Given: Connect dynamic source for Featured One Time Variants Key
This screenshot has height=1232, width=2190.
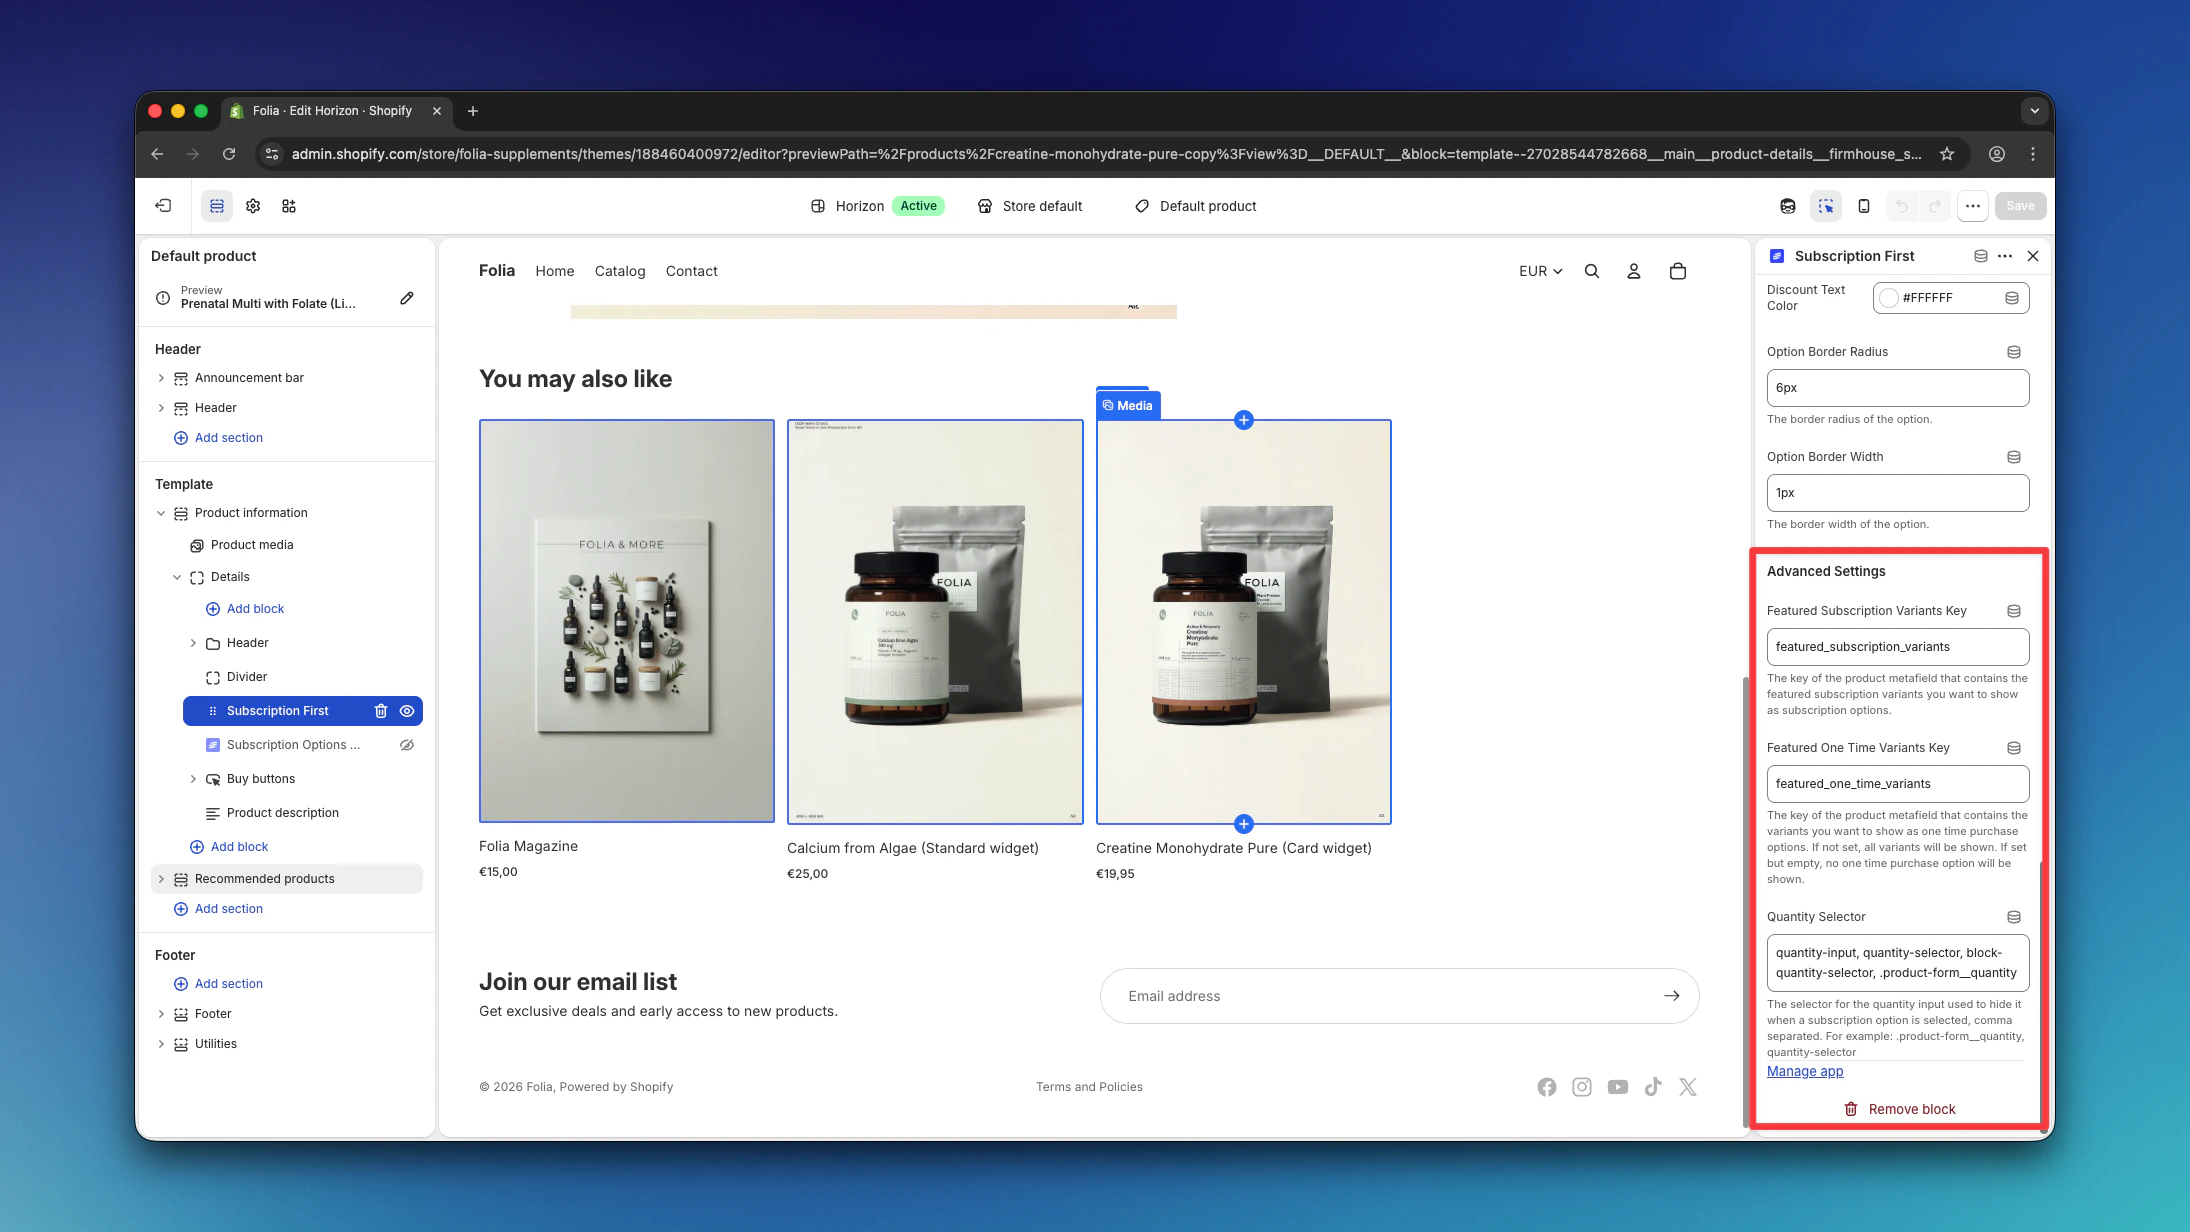Looking at the screenshot, I should [x=2014, y=748].
